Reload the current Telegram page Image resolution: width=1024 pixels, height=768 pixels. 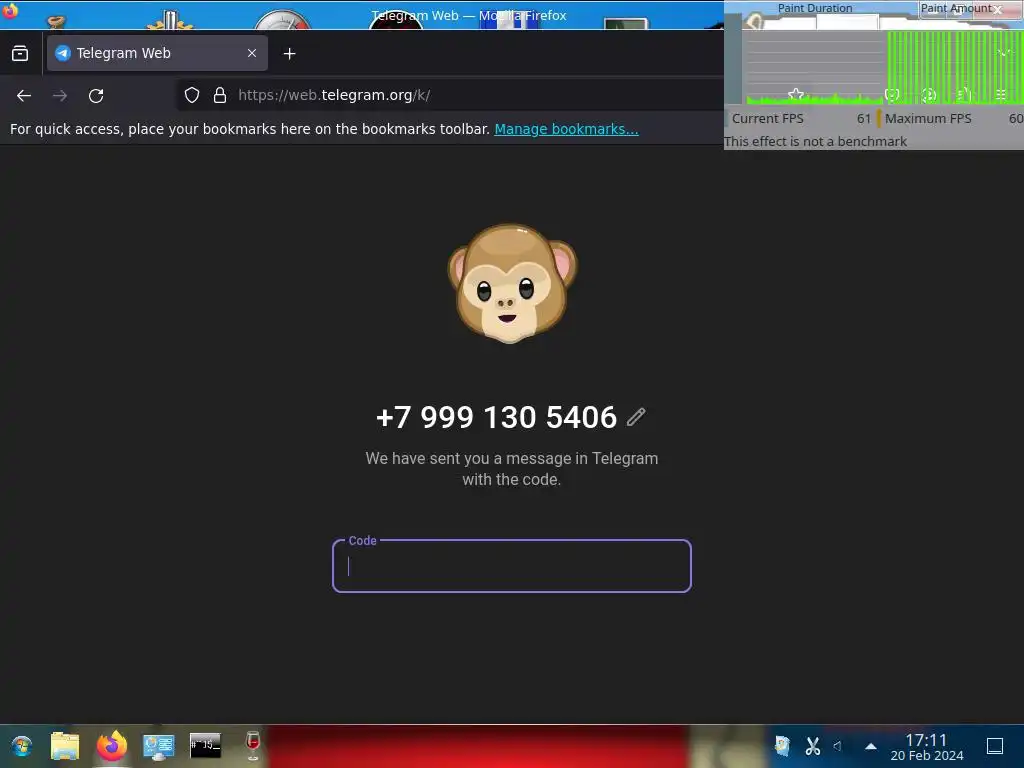[96, 96]
